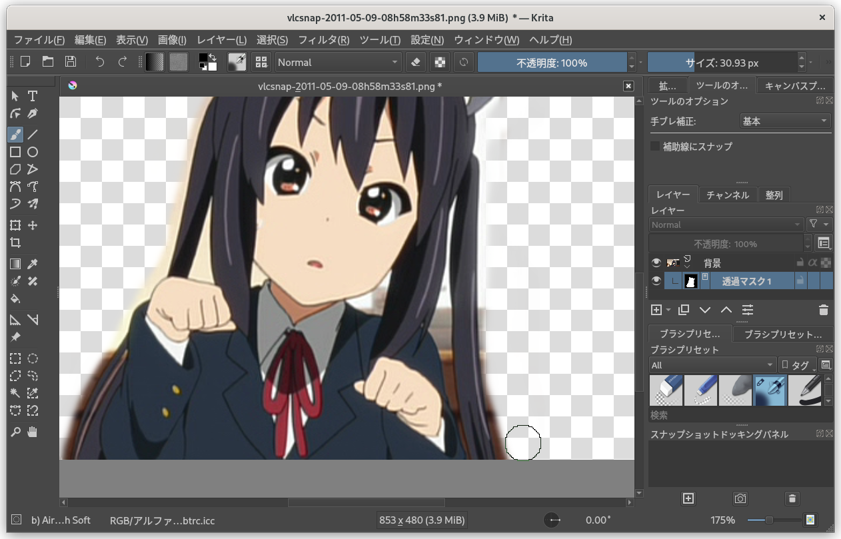Select the Multibrush tool

click(x=33, y=204)
